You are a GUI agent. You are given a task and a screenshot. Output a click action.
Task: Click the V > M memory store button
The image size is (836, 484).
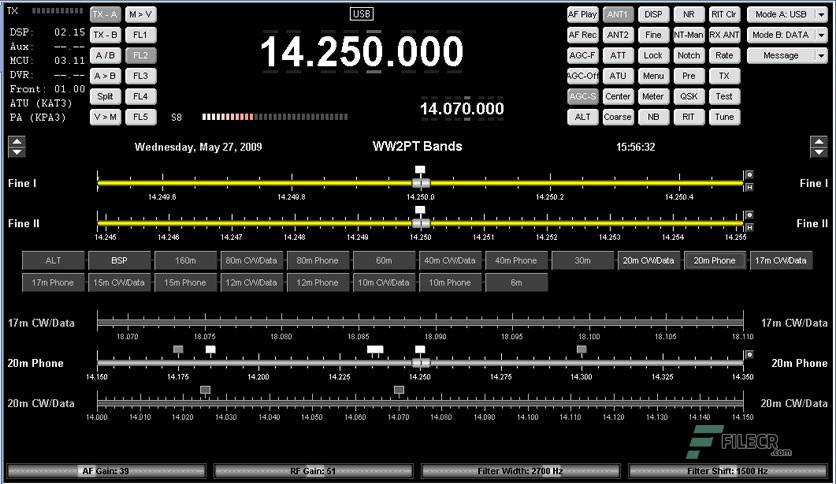pos(105,117)
